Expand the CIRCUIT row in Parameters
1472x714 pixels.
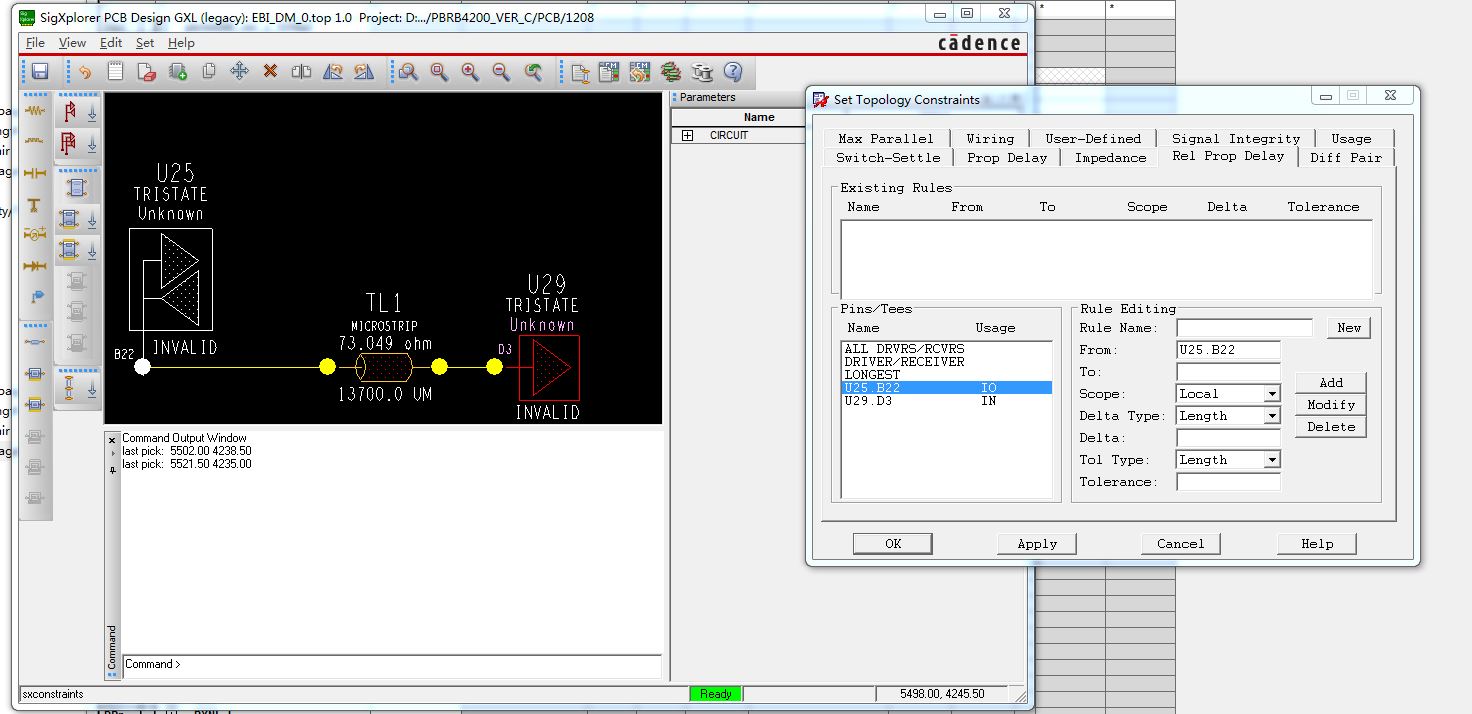[x=687, y=135]
